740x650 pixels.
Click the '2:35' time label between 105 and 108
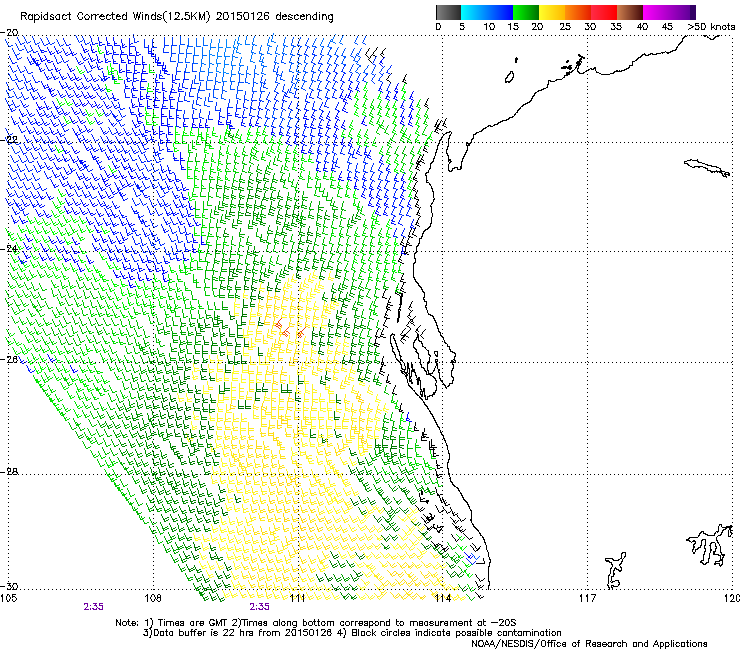93,607
